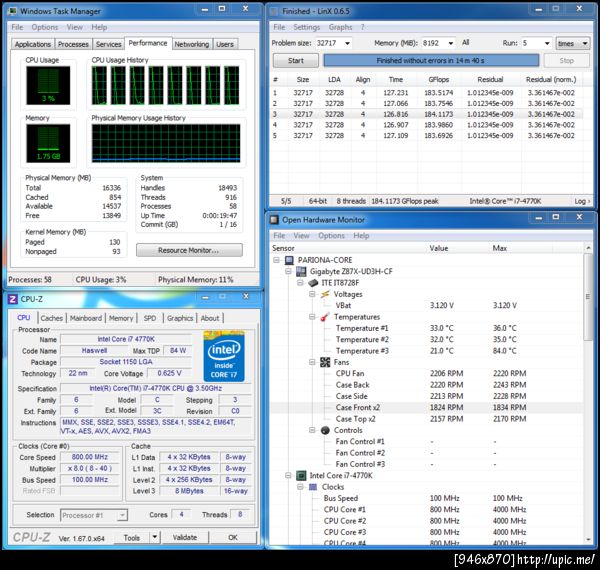Open the Memory (MiB) dropdown in LinX

point(448,44)
